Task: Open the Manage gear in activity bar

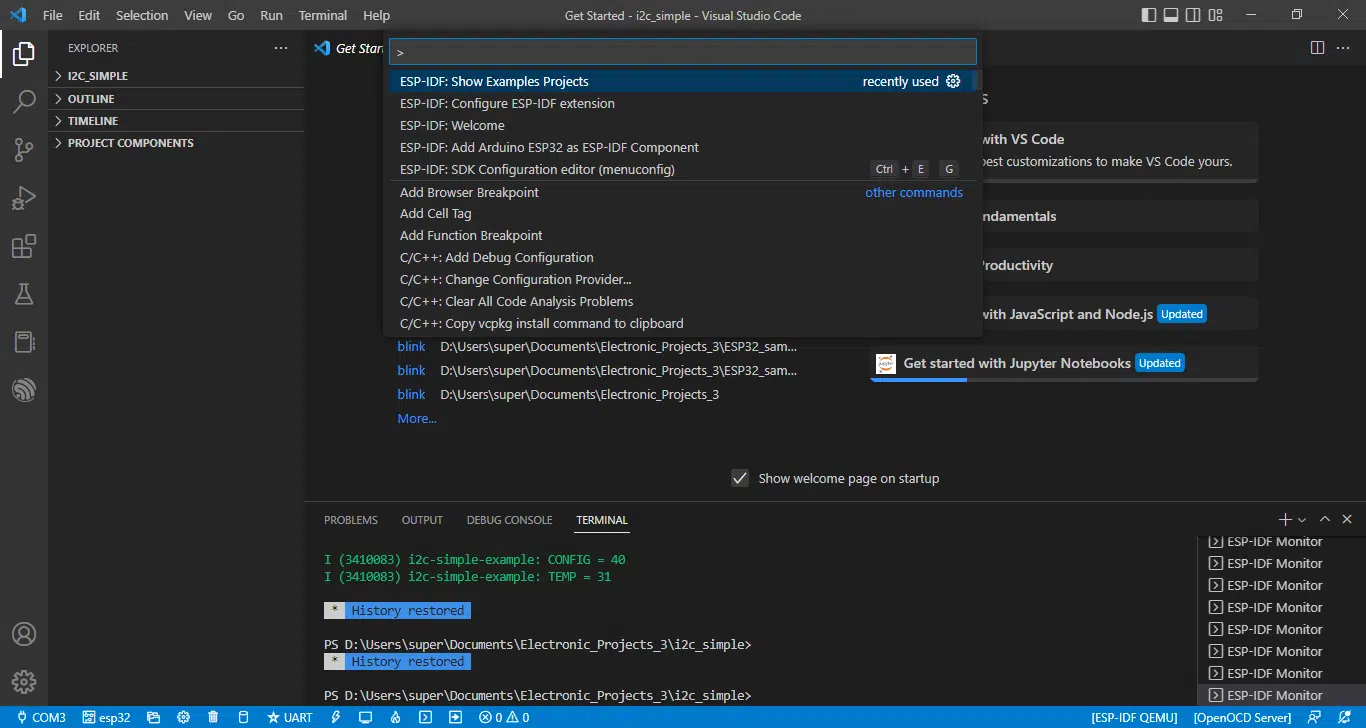Action: [24, 682]
